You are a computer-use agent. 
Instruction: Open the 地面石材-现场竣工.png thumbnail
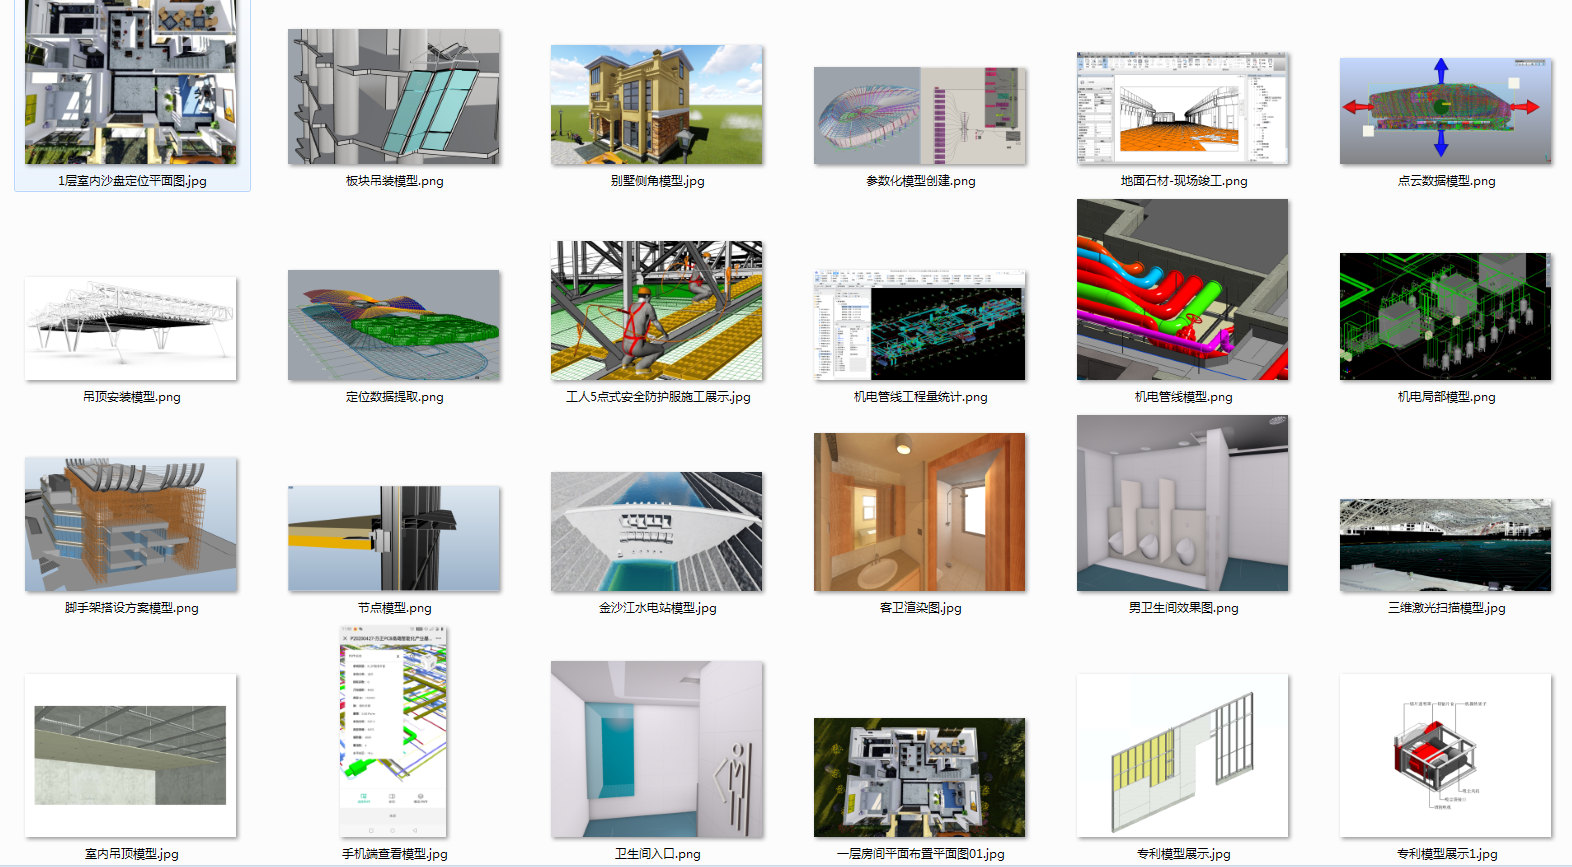1182,109
